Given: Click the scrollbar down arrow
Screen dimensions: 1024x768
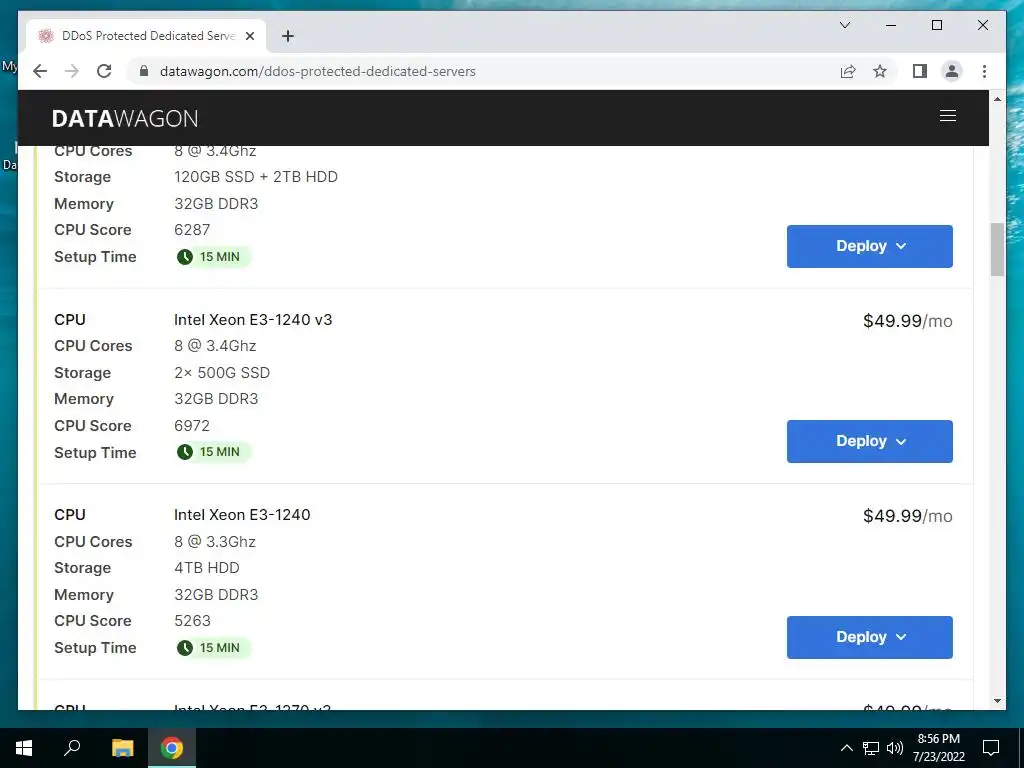Looking at the screenshot, I should click(997, 701).
